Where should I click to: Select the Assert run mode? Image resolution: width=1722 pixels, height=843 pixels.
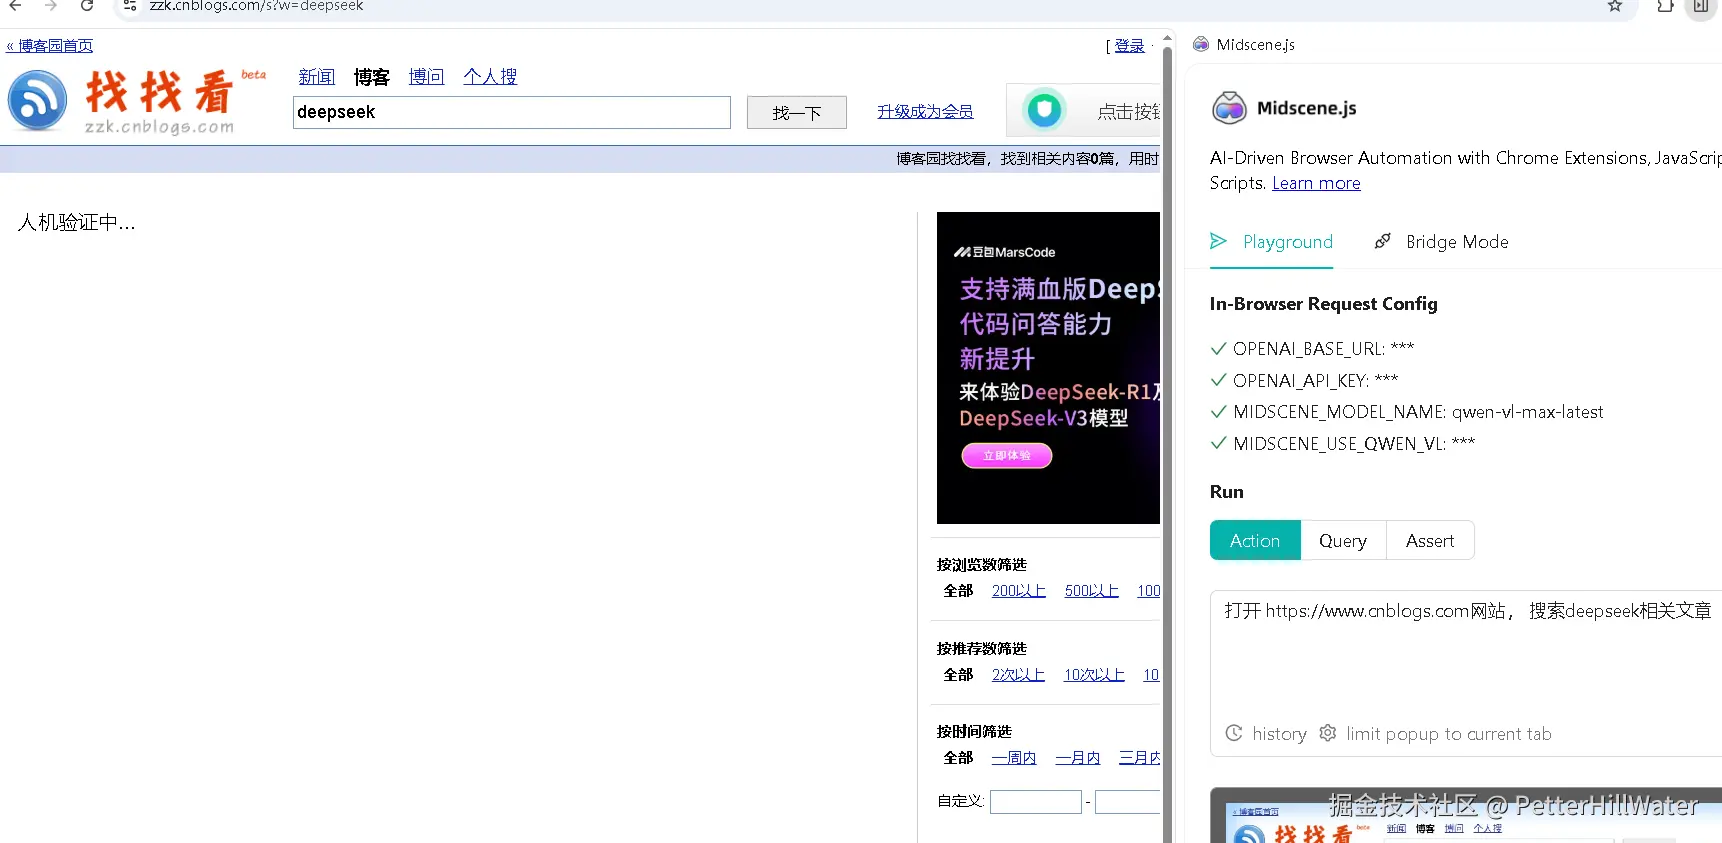1430,540
